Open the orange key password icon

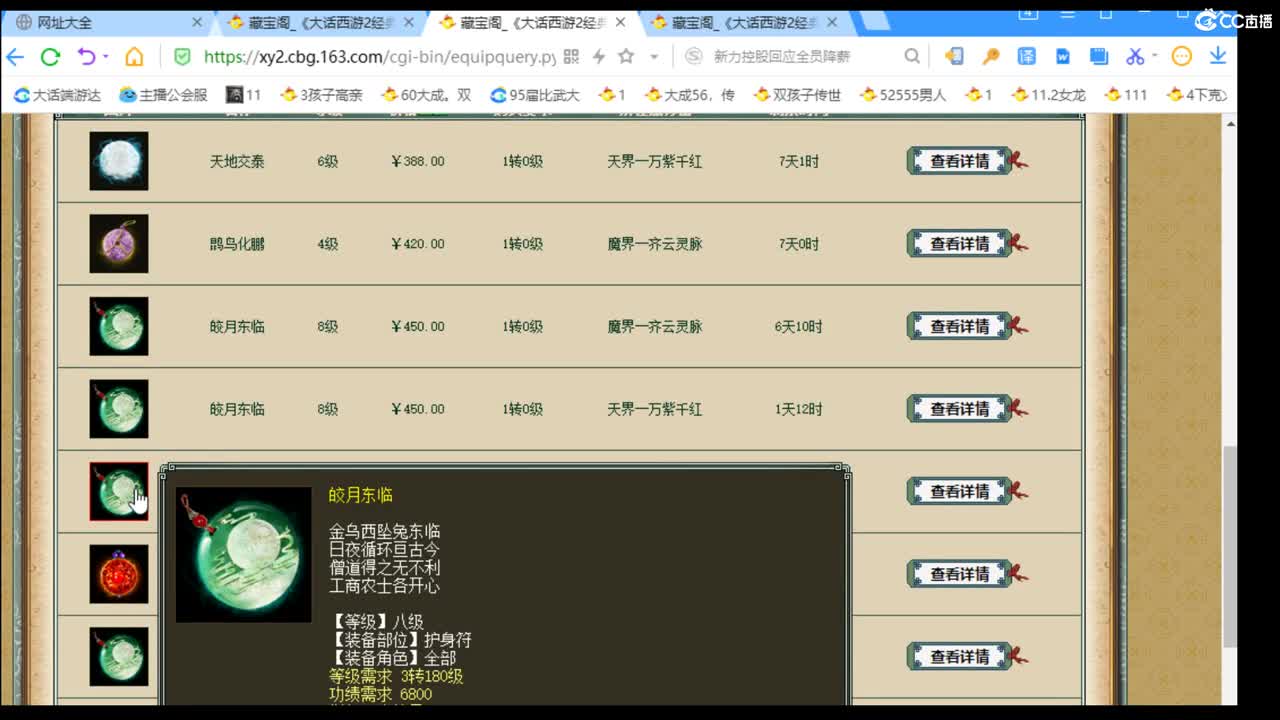click(991, 57)
